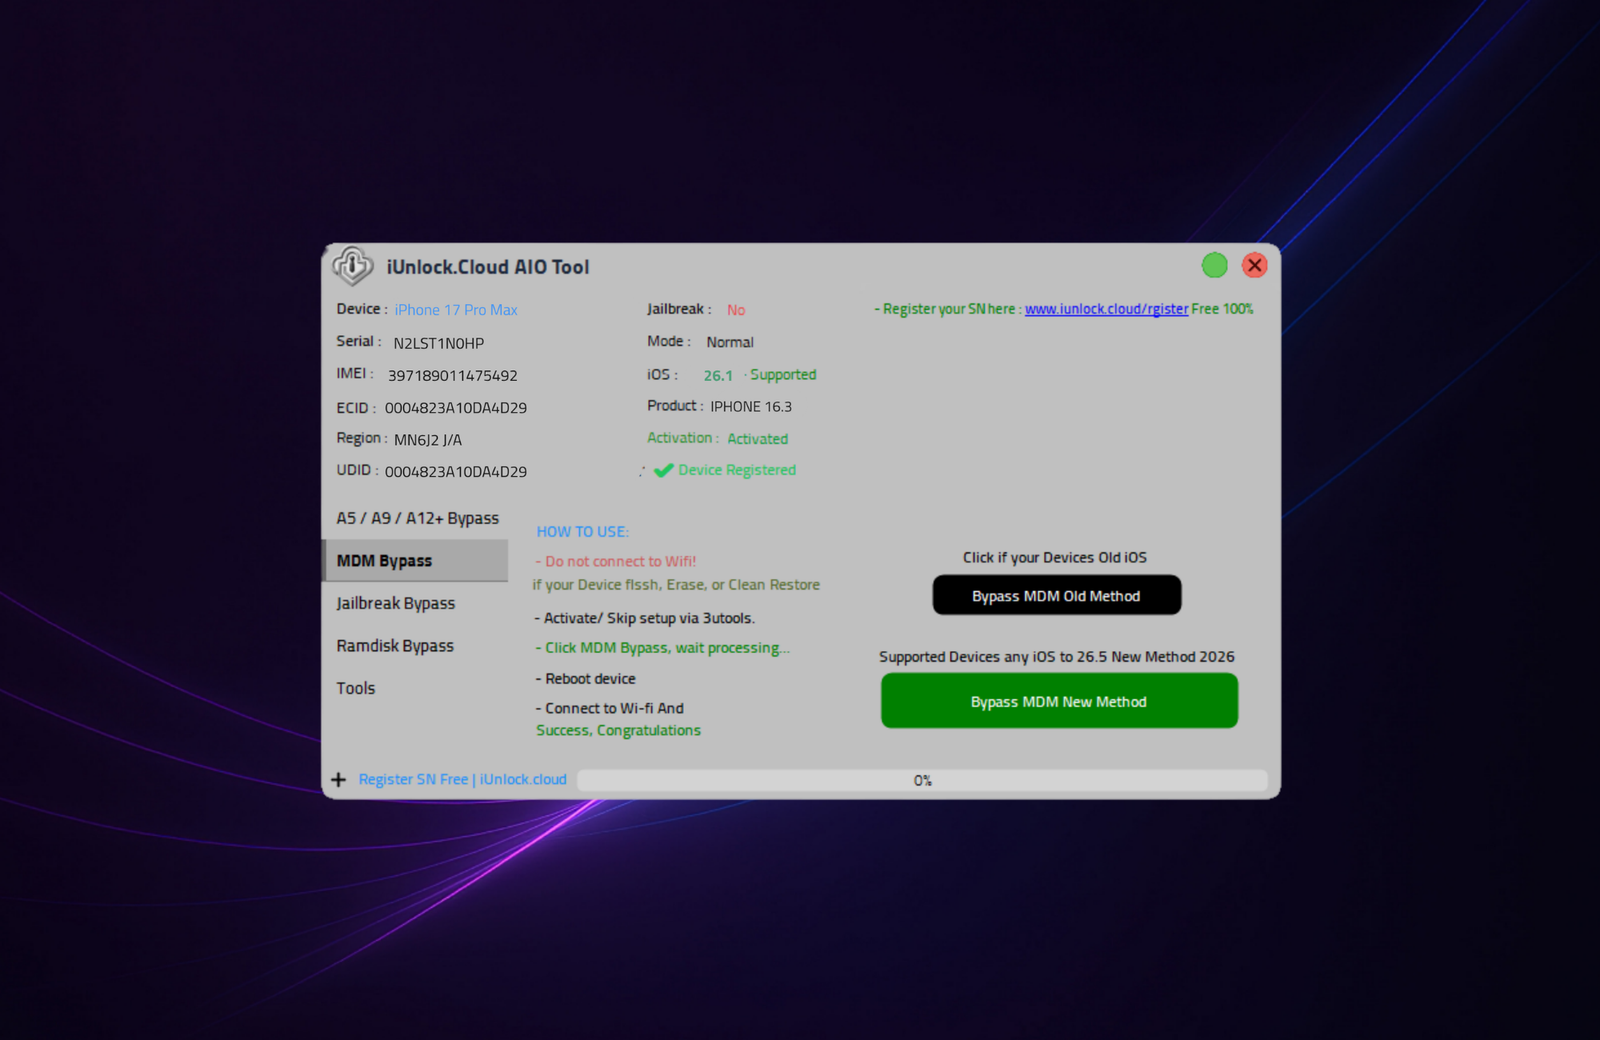Open the A5 / A9 / A12+ Bypass tab
Viewport: 1600px width, 1040px height.
(417, 518)
